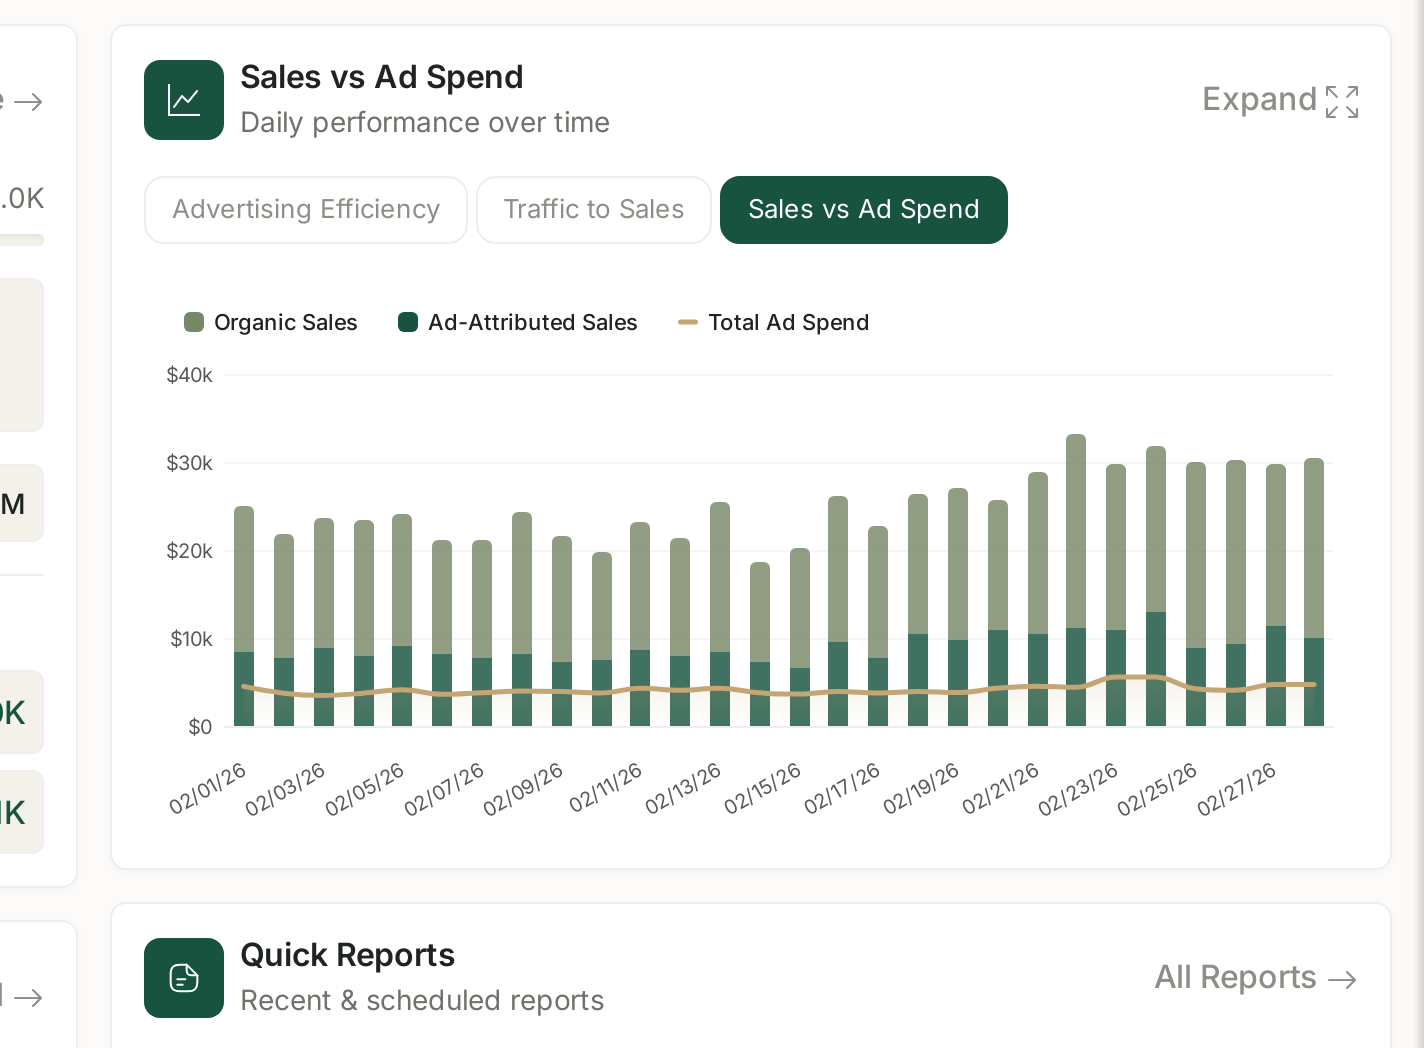
Task: Click the "$10k" y-axis label
Action: (190, 639)
